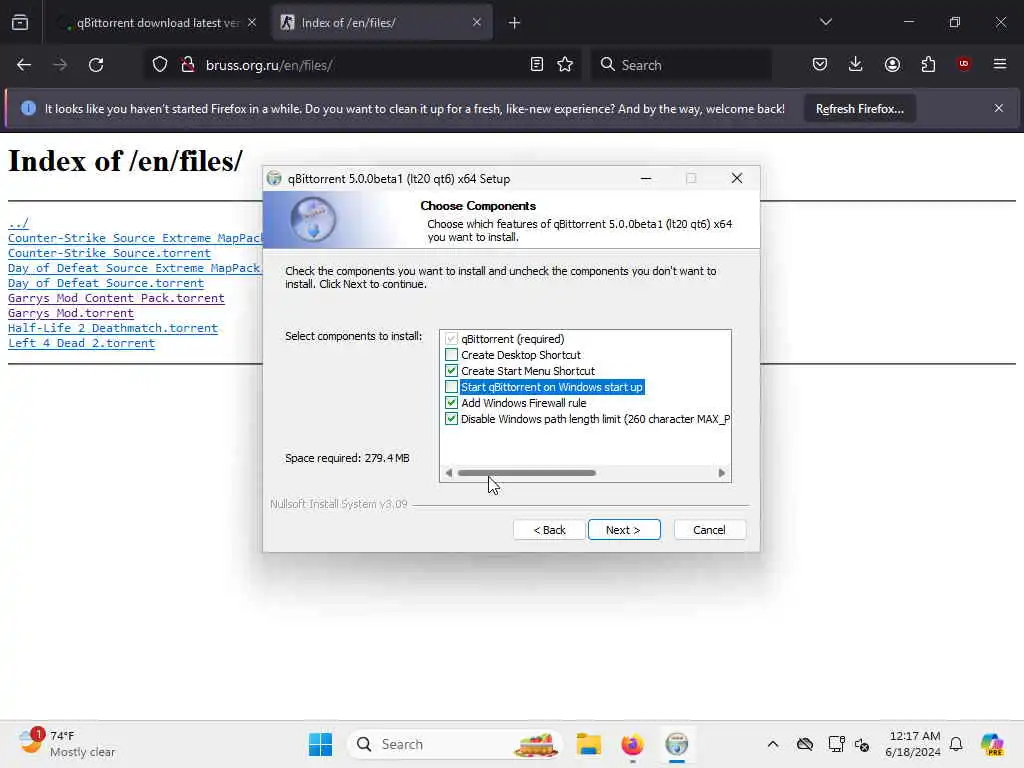Open the Garrys Mod.torrent link

[x=71, y=313]
